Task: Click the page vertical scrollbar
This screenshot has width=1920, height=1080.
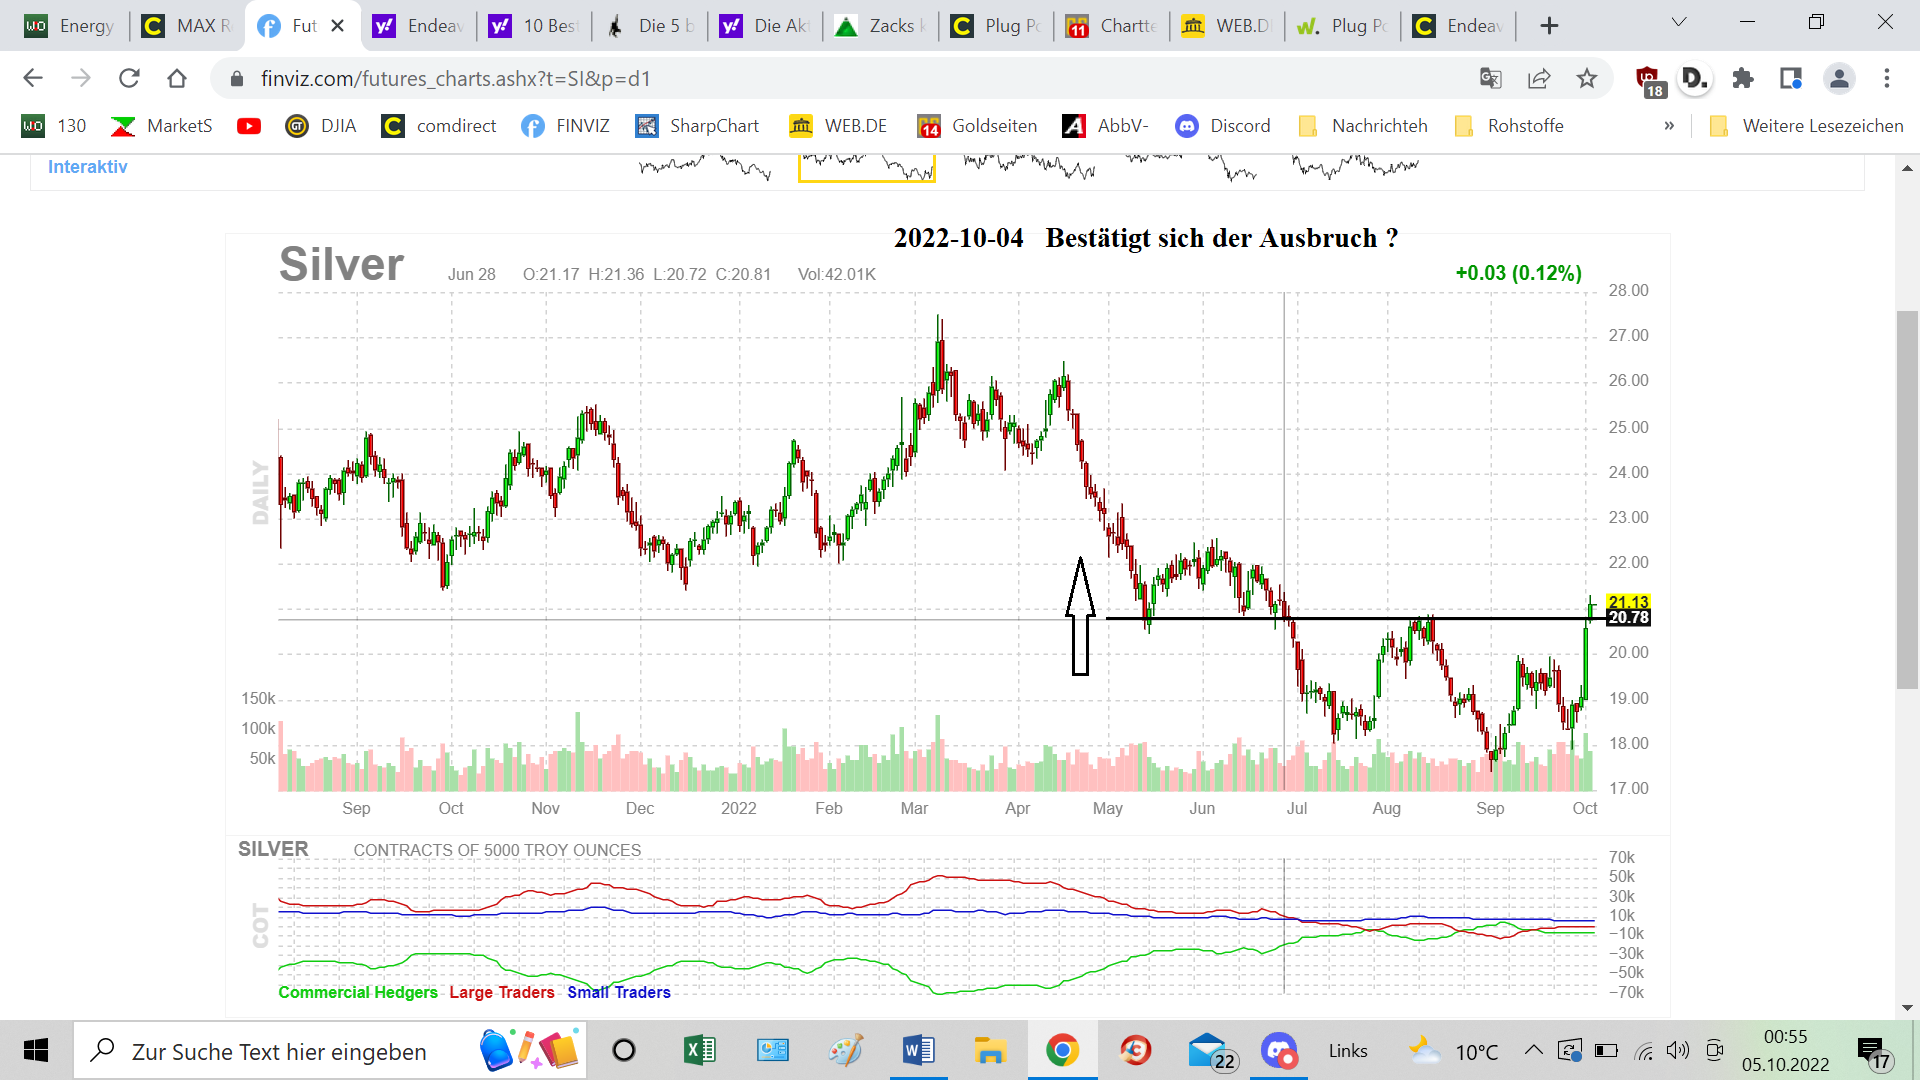Action: [1907, 500]
